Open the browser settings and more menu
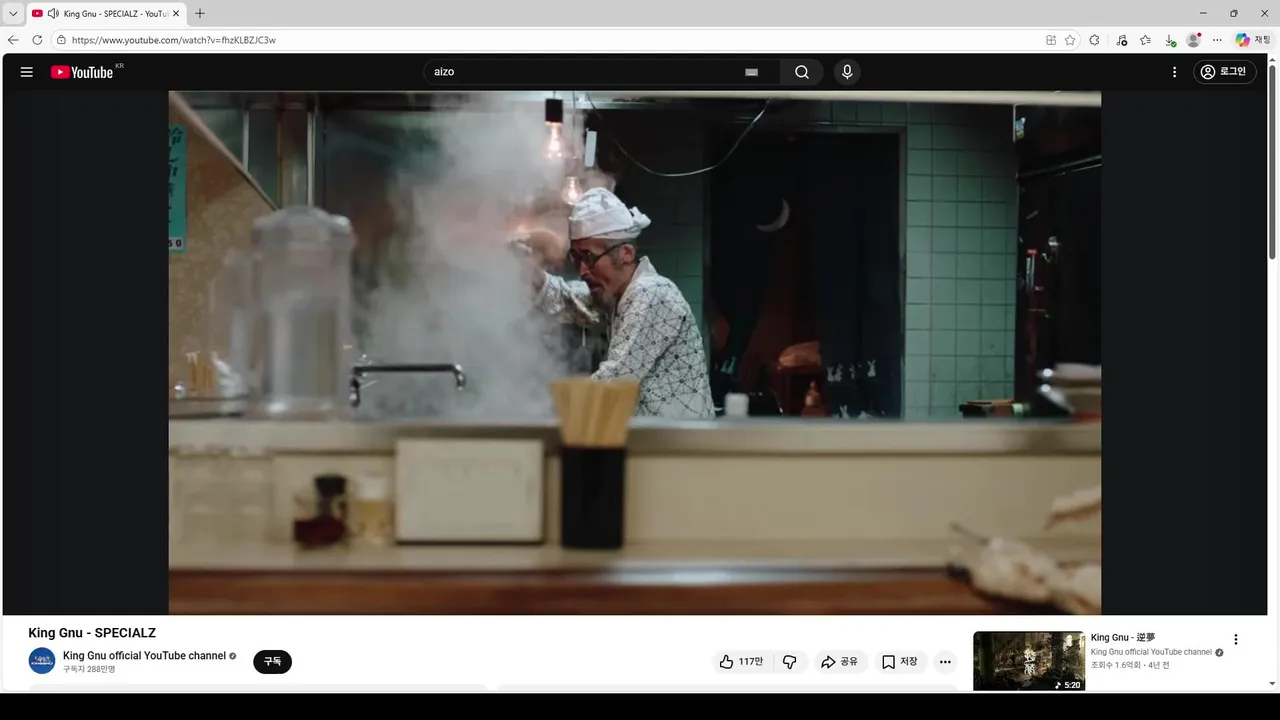 1217,40
